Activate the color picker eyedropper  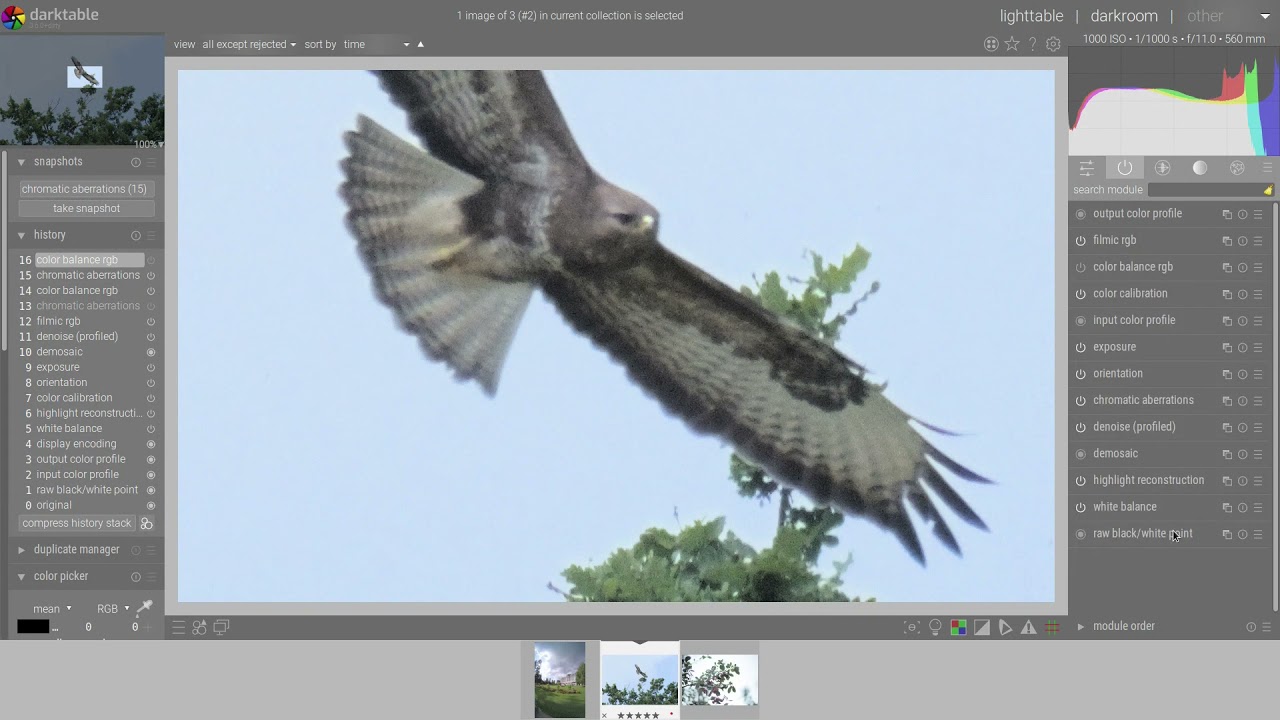coord(145,607)
